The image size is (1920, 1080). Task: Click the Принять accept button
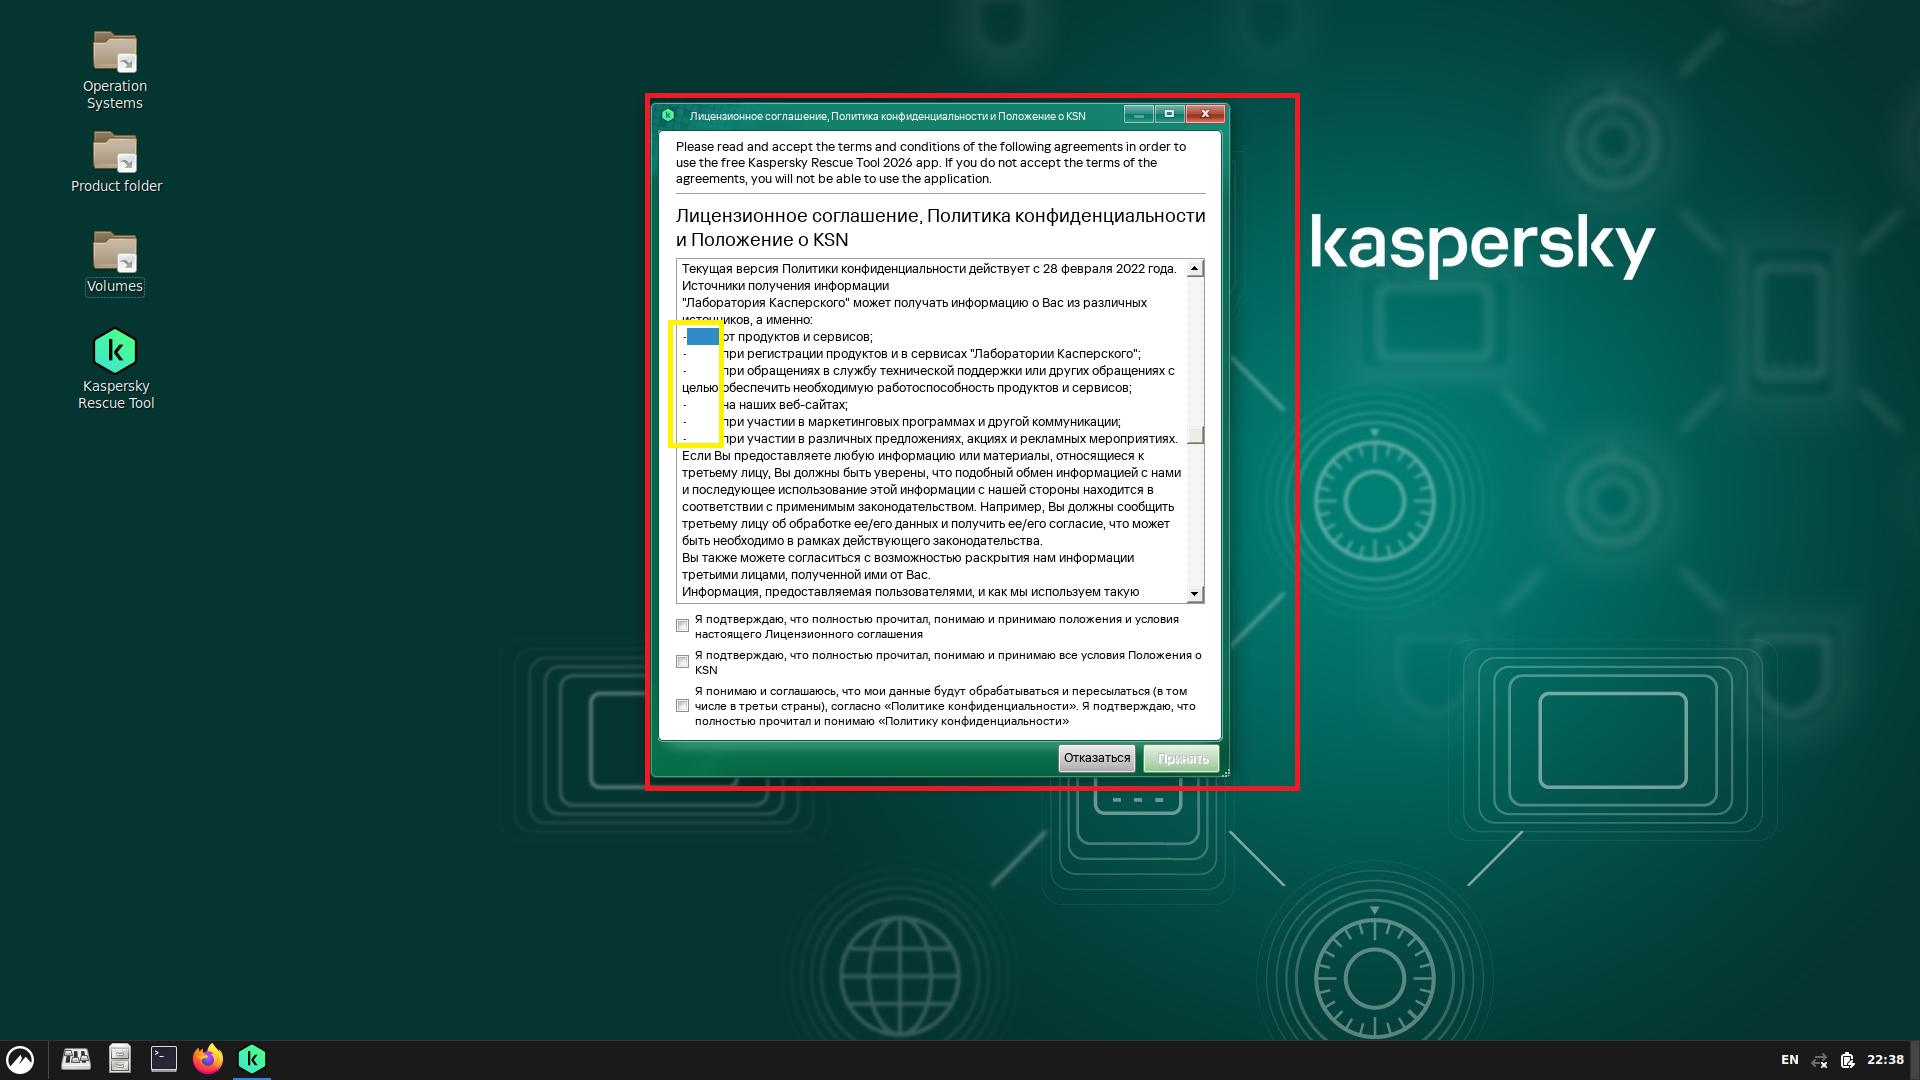[1182, 758]
